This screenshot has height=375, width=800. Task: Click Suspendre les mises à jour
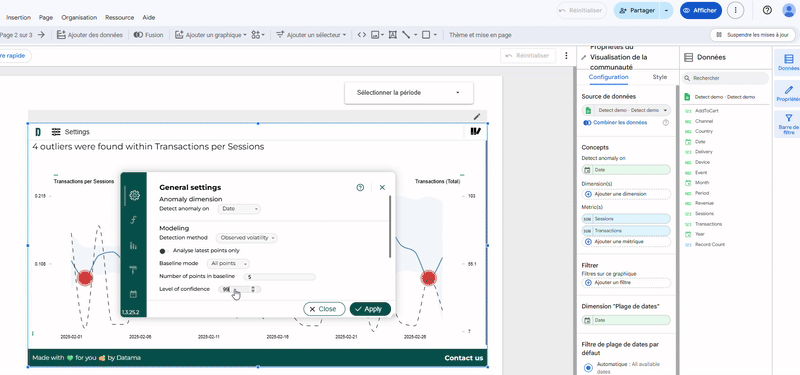[x=753, y=35]
